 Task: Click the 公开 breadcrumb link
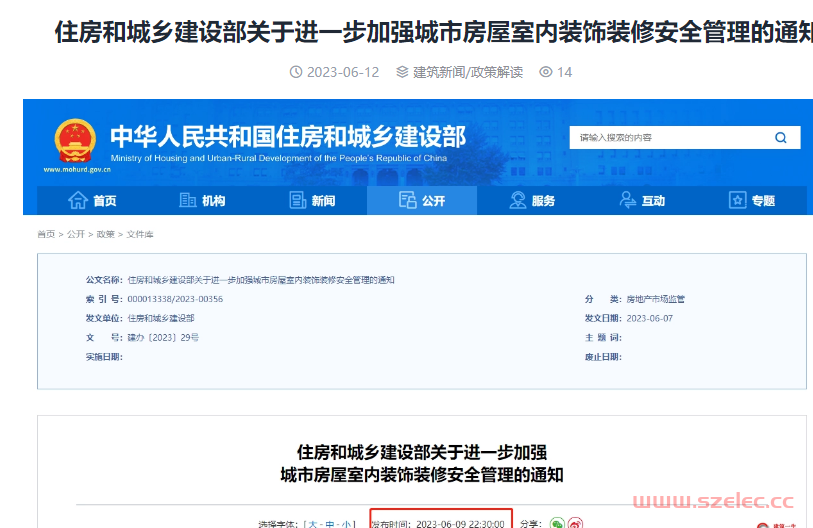(76, 234)
